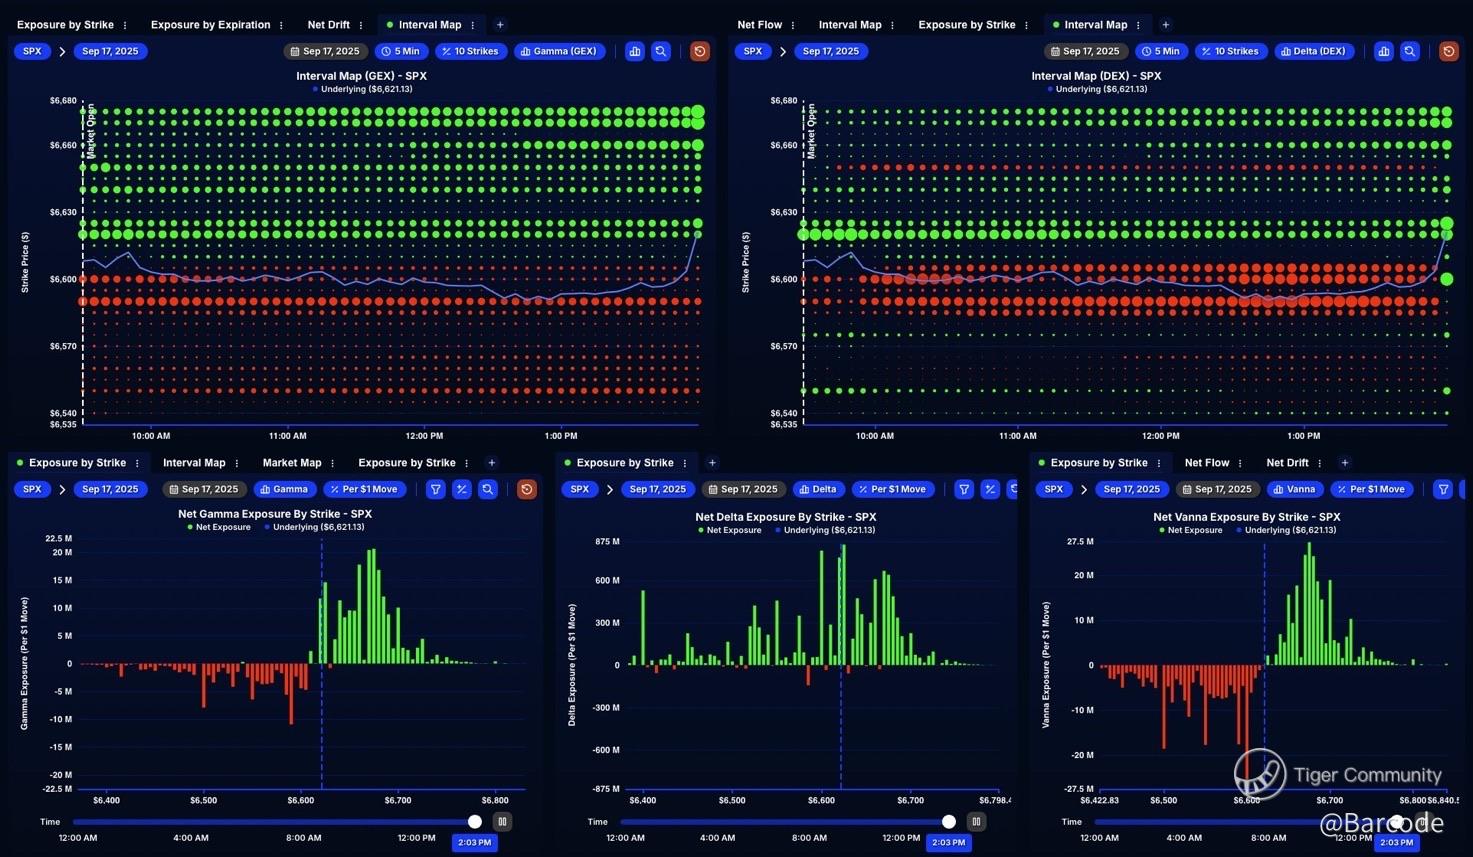
Task: Click the filter icon in the Vanna panel
Action: [x=1443, y=489]
